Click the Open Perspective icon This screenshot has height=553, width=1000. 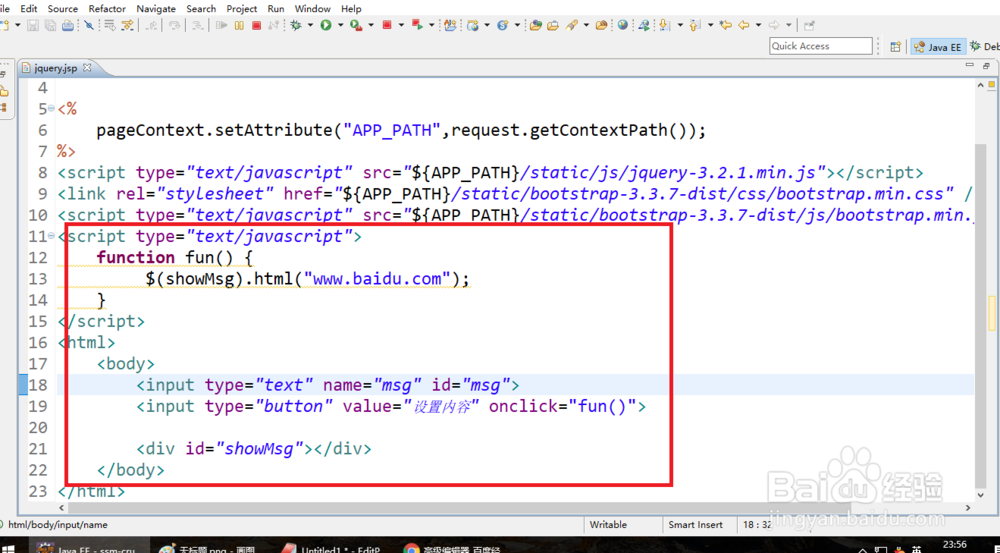895,47
